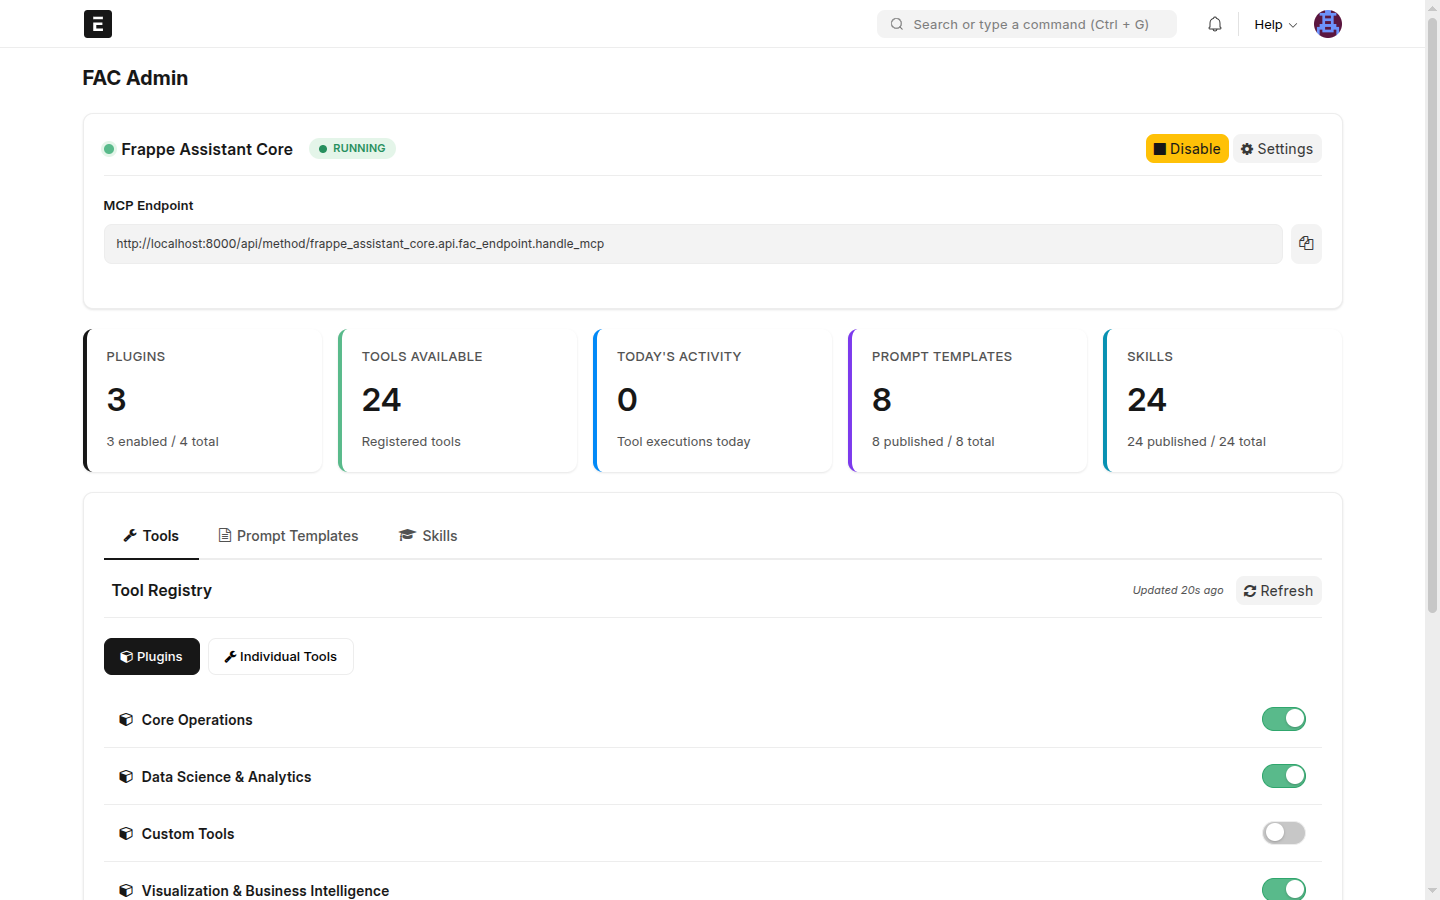The height and width of the screenshot is (900, 1440).
Task: Click the scrollbar down arrow
Action: [1432, 890]
